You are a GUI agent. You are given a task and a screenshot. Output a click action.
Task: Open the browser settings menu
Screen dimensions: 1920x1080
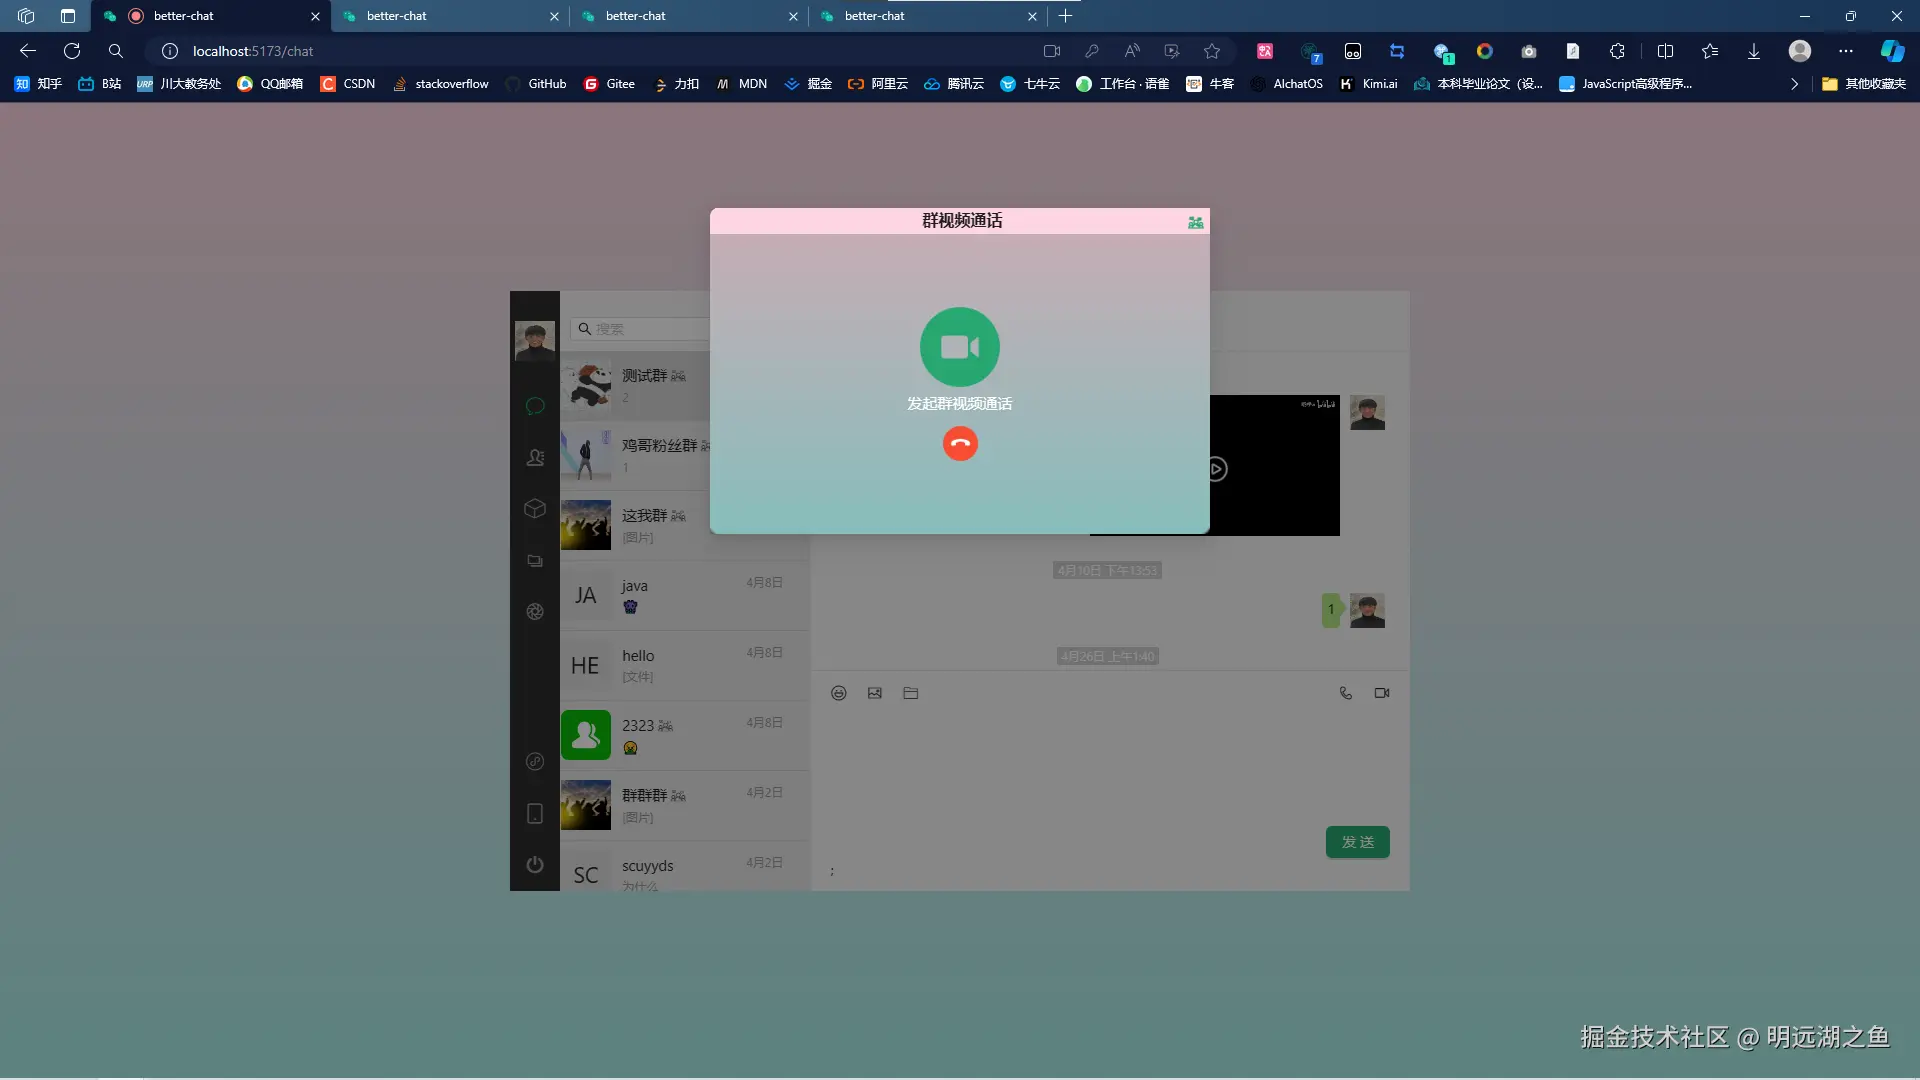pyautogui.click(x=1846, y=51)
